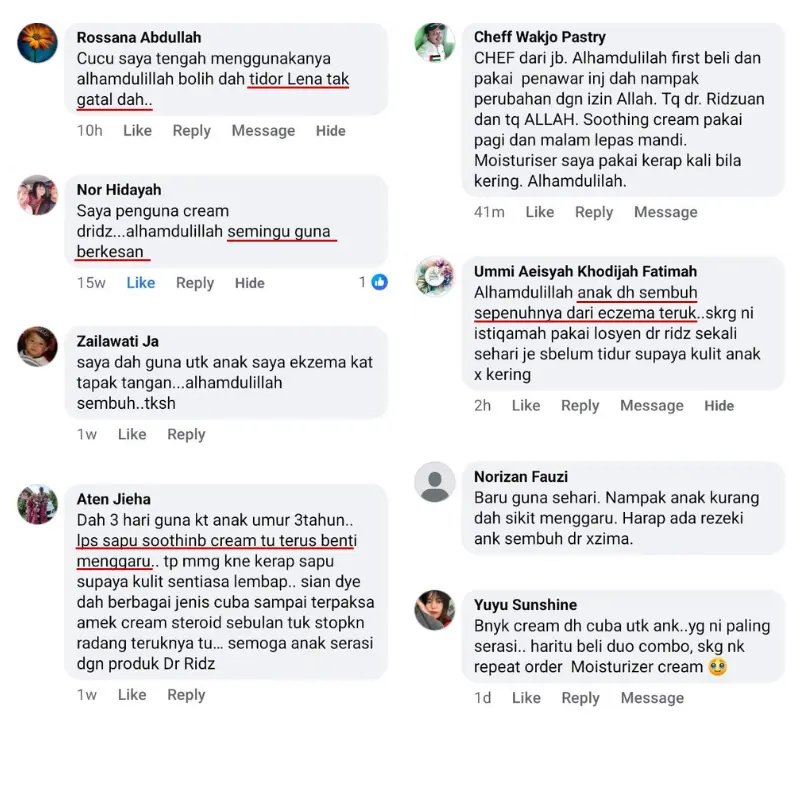Viewport: 800px width, 800px height.
Task: Reply to Aten Jieha's comment
Action: coord(186,694)
